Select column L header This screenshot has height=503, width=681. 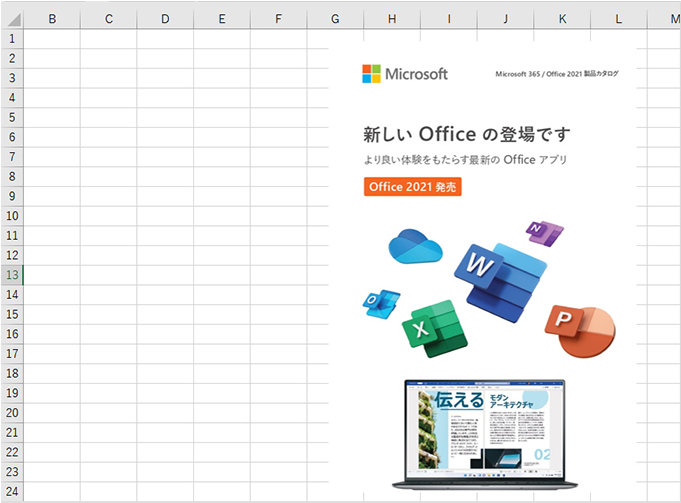tap(619, 19)
